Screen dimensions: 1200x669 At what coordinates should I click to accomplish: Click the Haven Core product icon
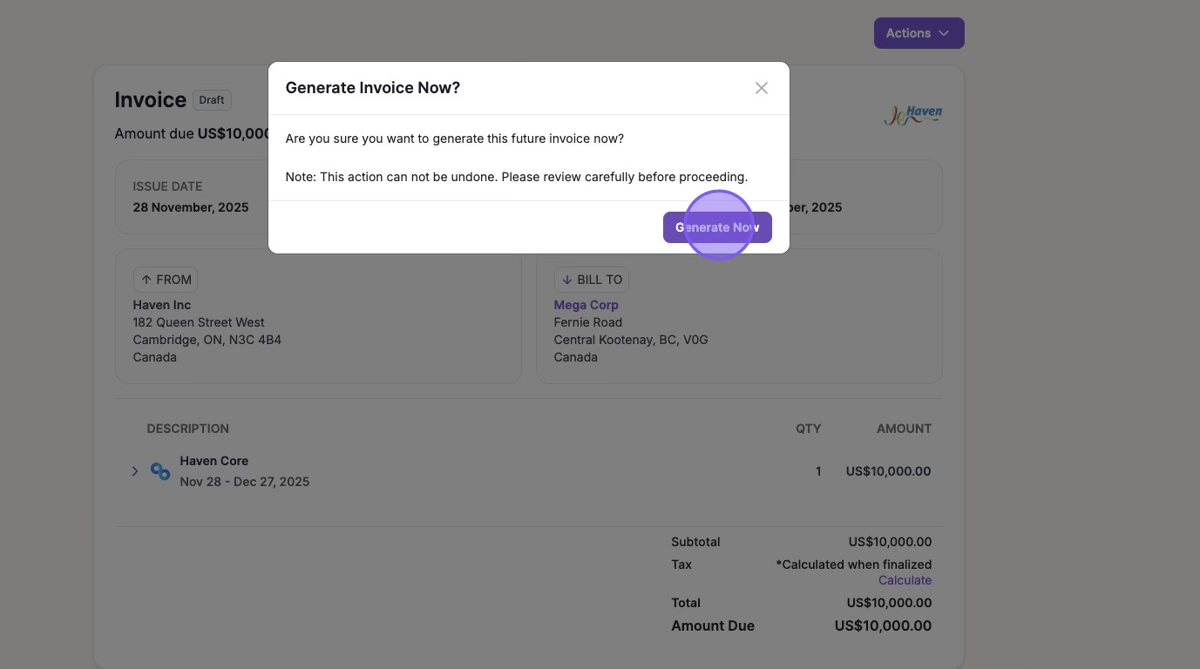(160, 471)
